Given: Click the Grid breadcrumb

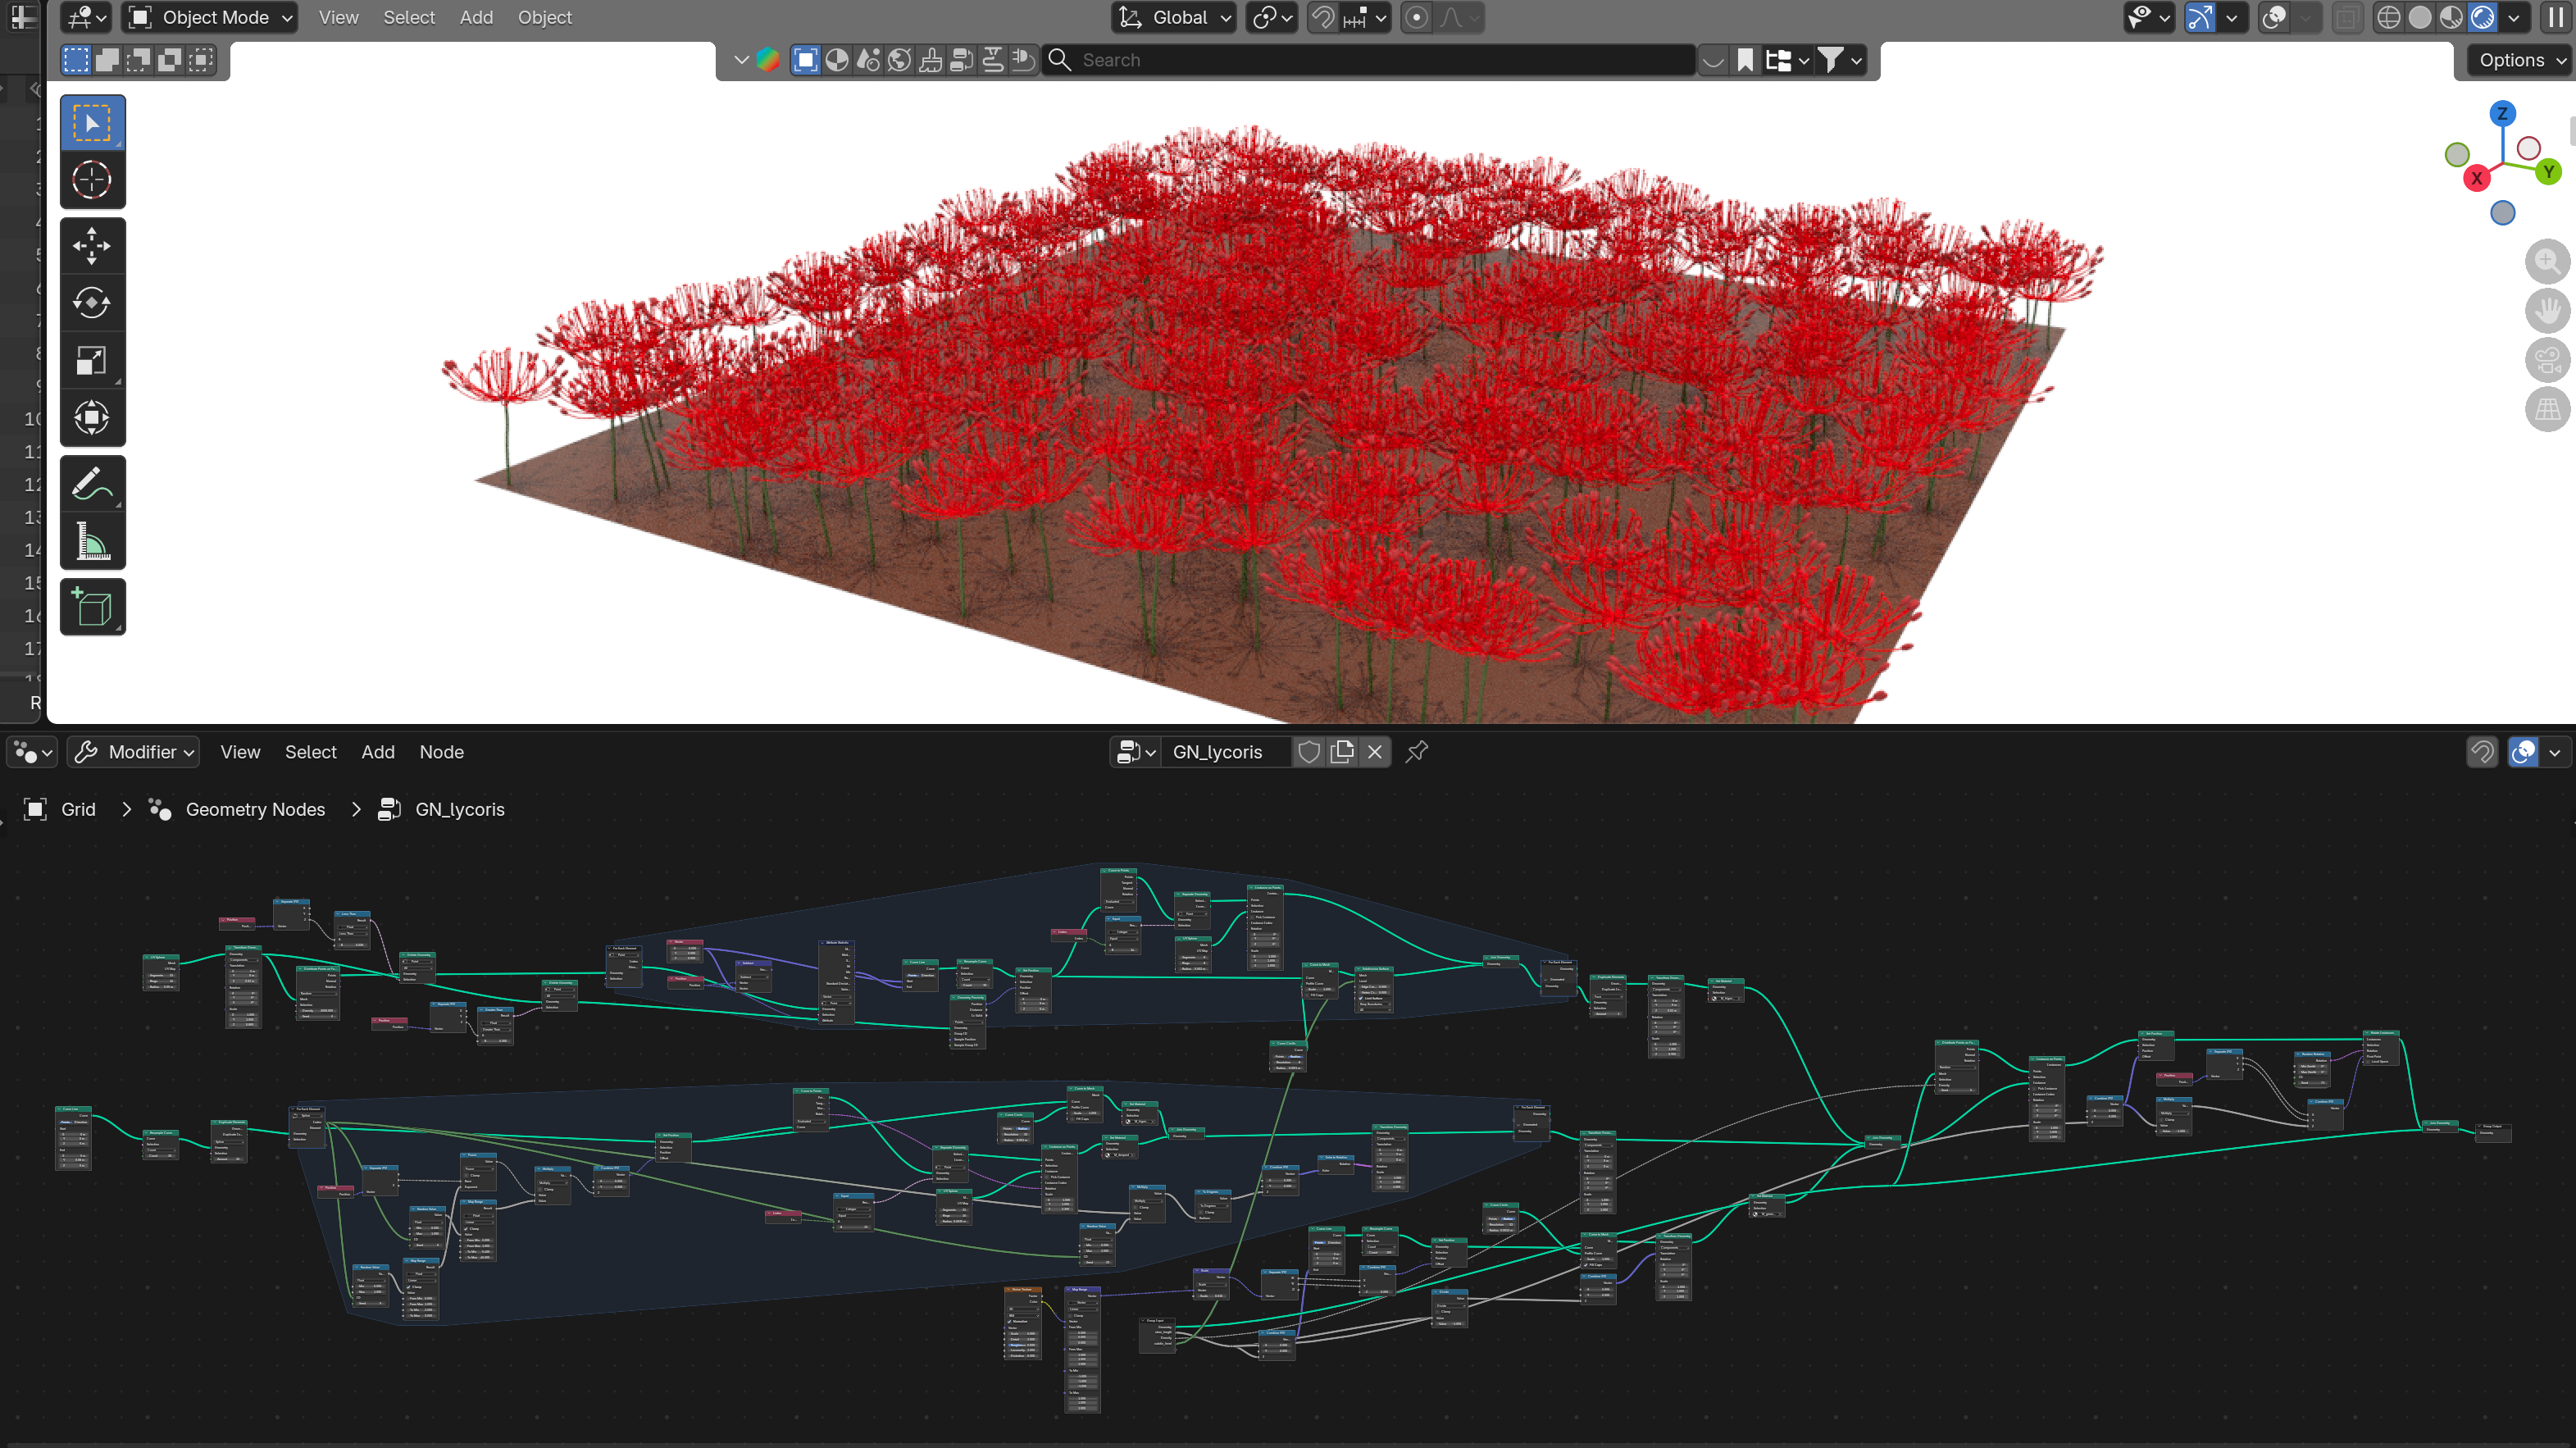Looking at the screenshot, I should tap(78, 809).
